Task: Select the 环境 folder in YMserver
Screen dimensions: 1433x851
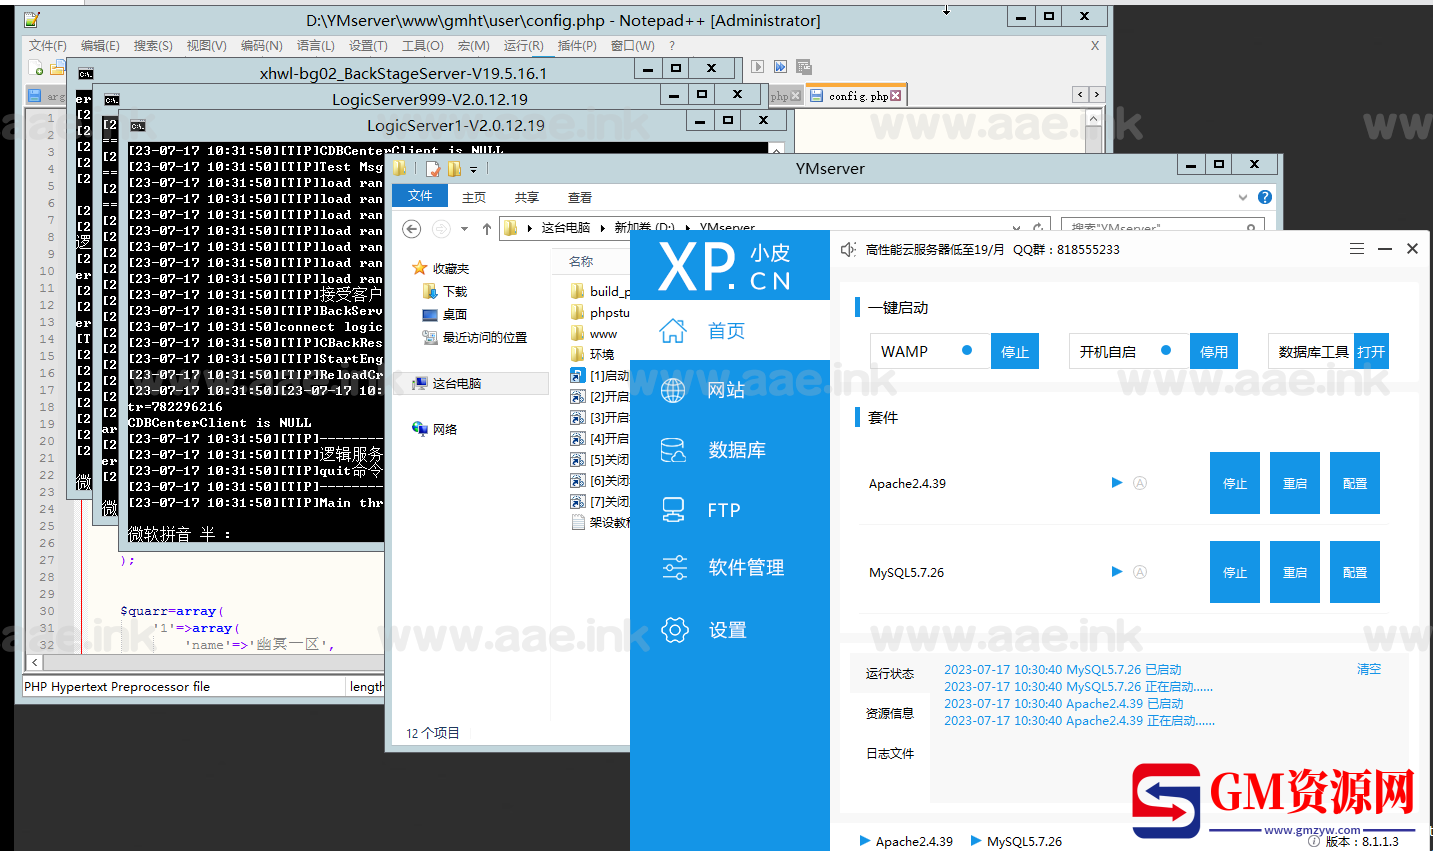Action: [602, 354]
